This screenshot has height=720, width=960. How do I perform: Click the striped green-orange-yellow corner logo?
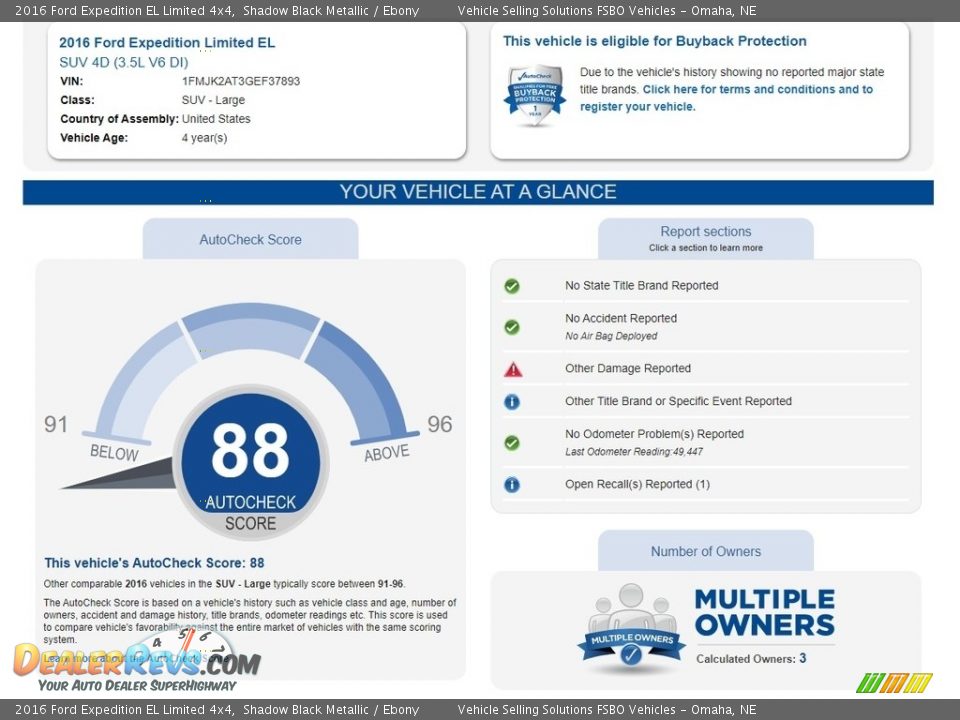pyautogui.click(x=894, y=683)
